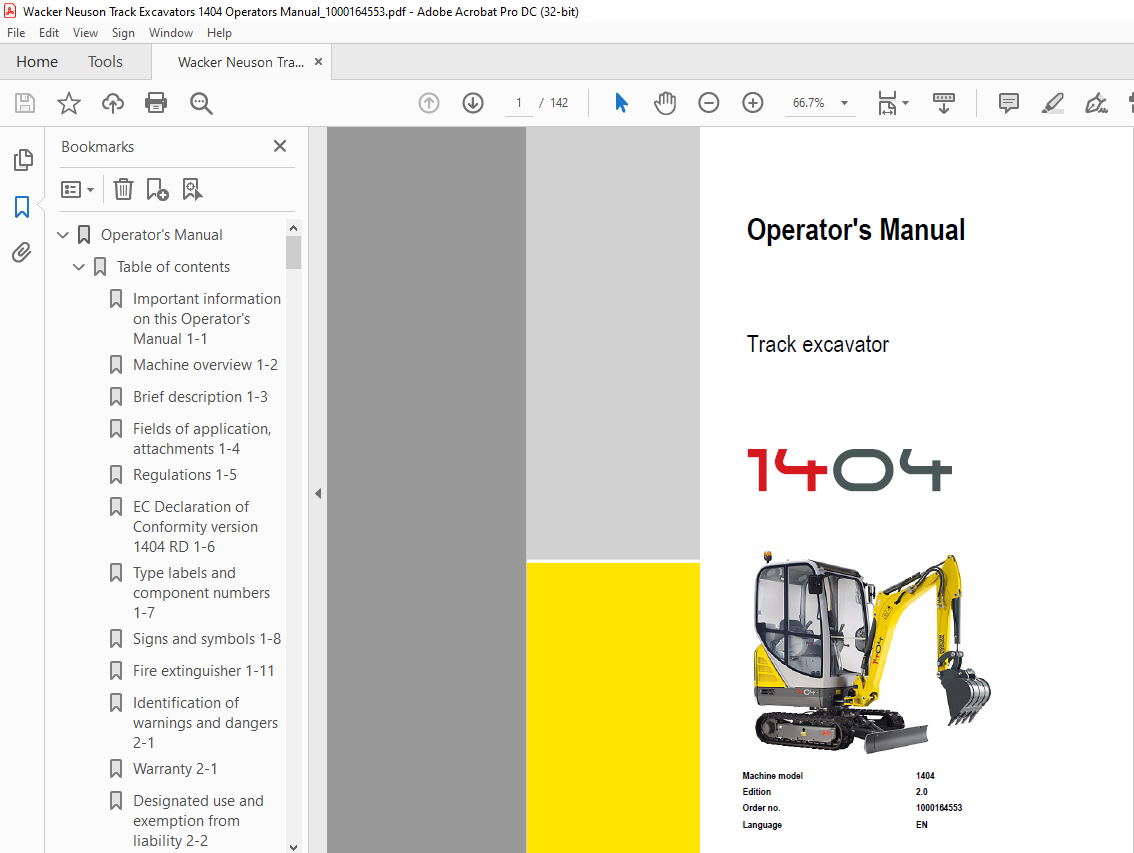The width and height of the screenshot is (1134, 853).
Task: Click the Save file icon
Action: [x=25, y=103]
